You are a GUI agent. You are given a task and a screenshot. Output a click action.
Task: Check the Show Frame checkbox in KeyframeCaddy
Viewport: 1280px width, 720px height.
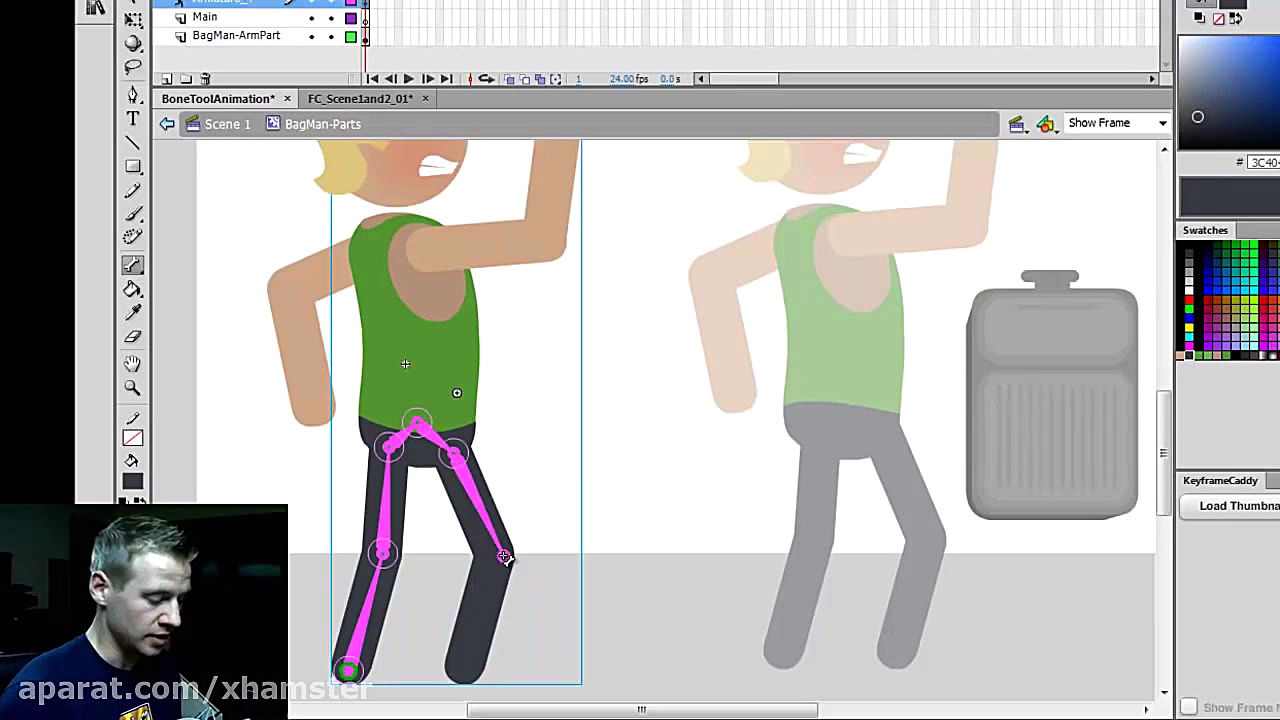1189,707
